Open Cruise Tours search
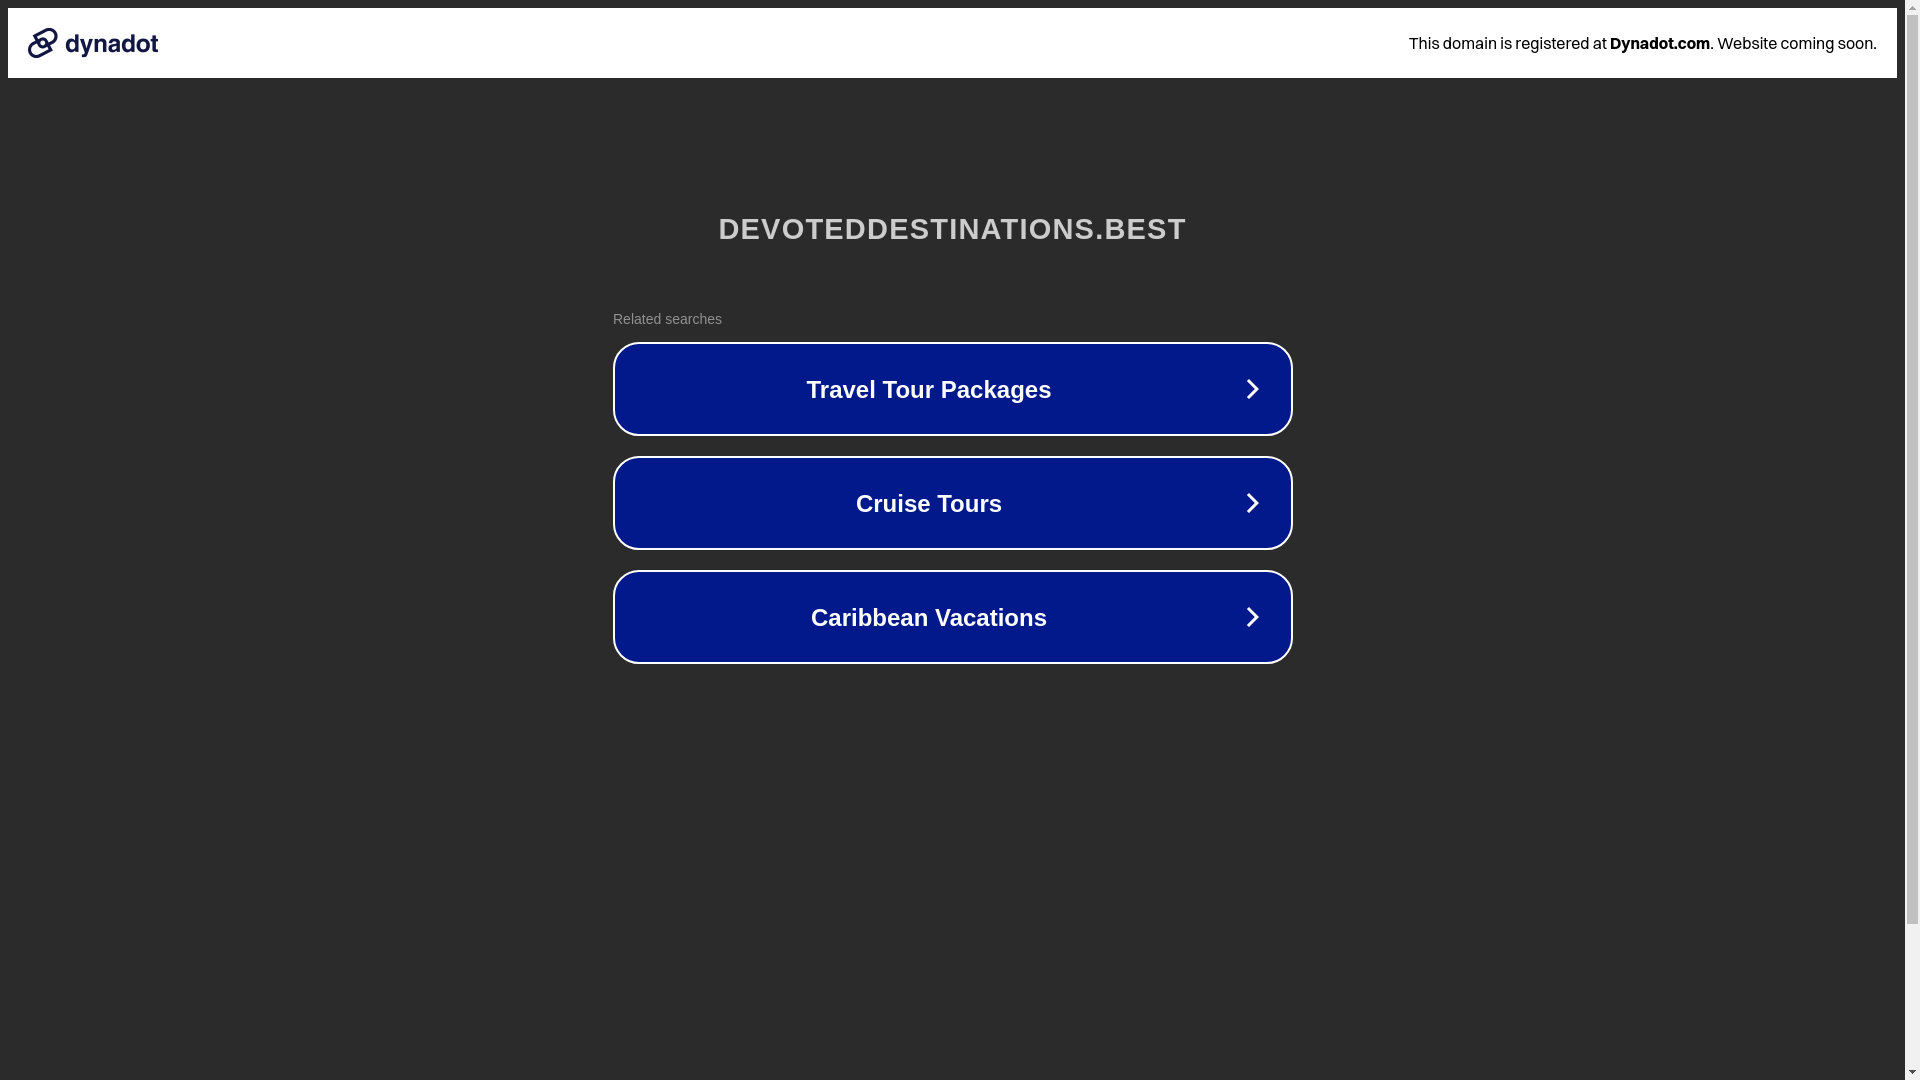The width and height of the screenshot is (1920, 1080). pyautogui.click(x=952, y=503)
